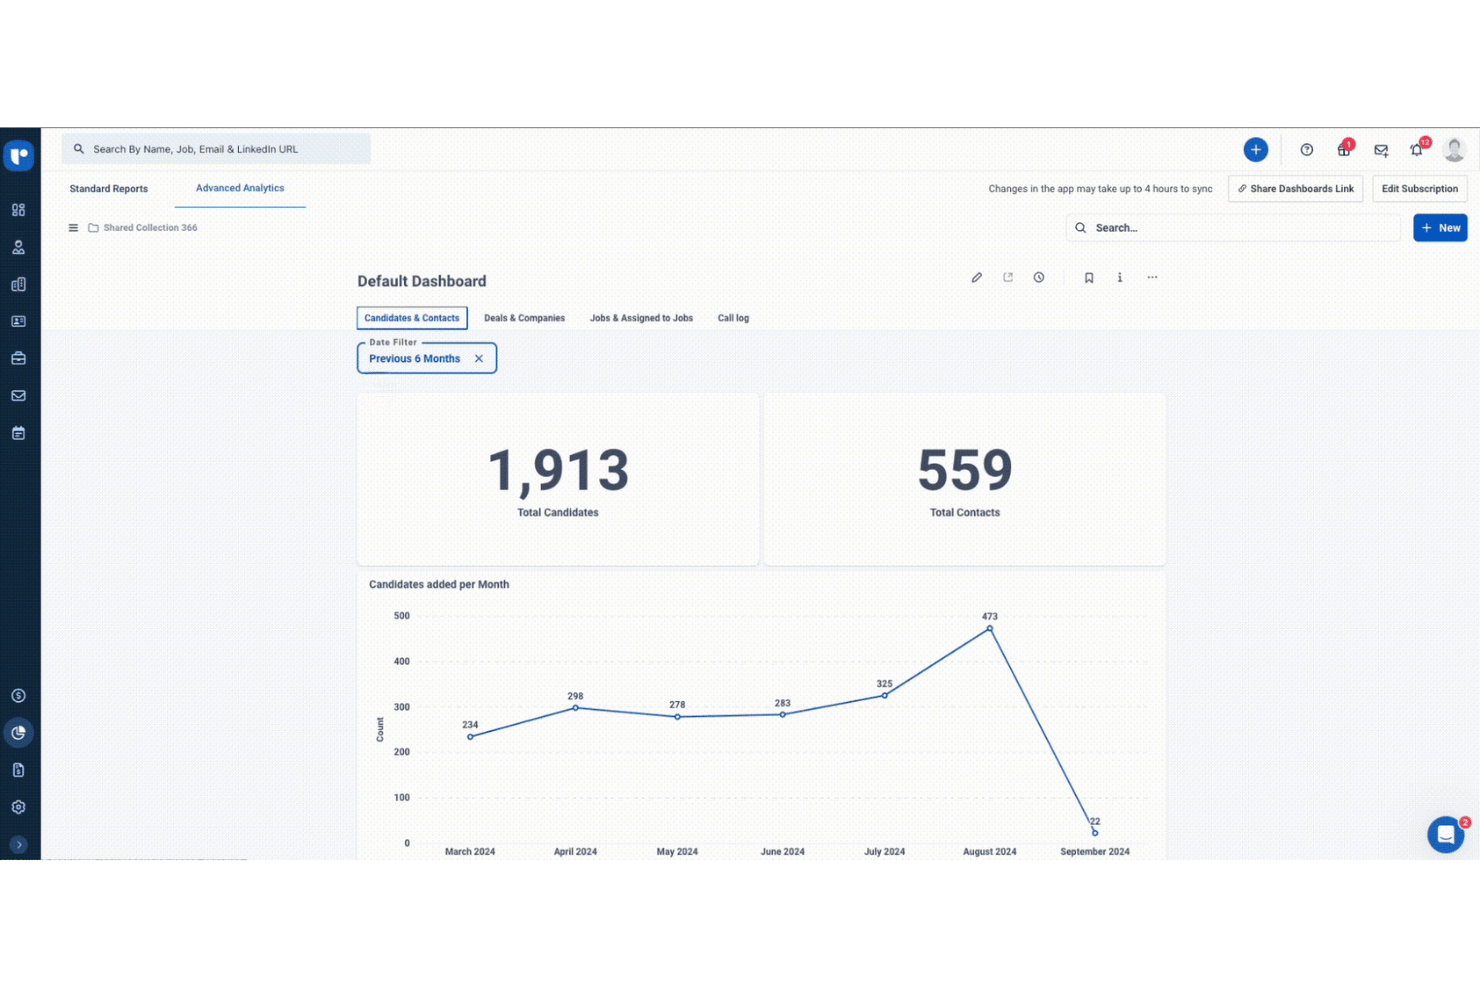Click the 559 Total Contacts card

point(965,480)
